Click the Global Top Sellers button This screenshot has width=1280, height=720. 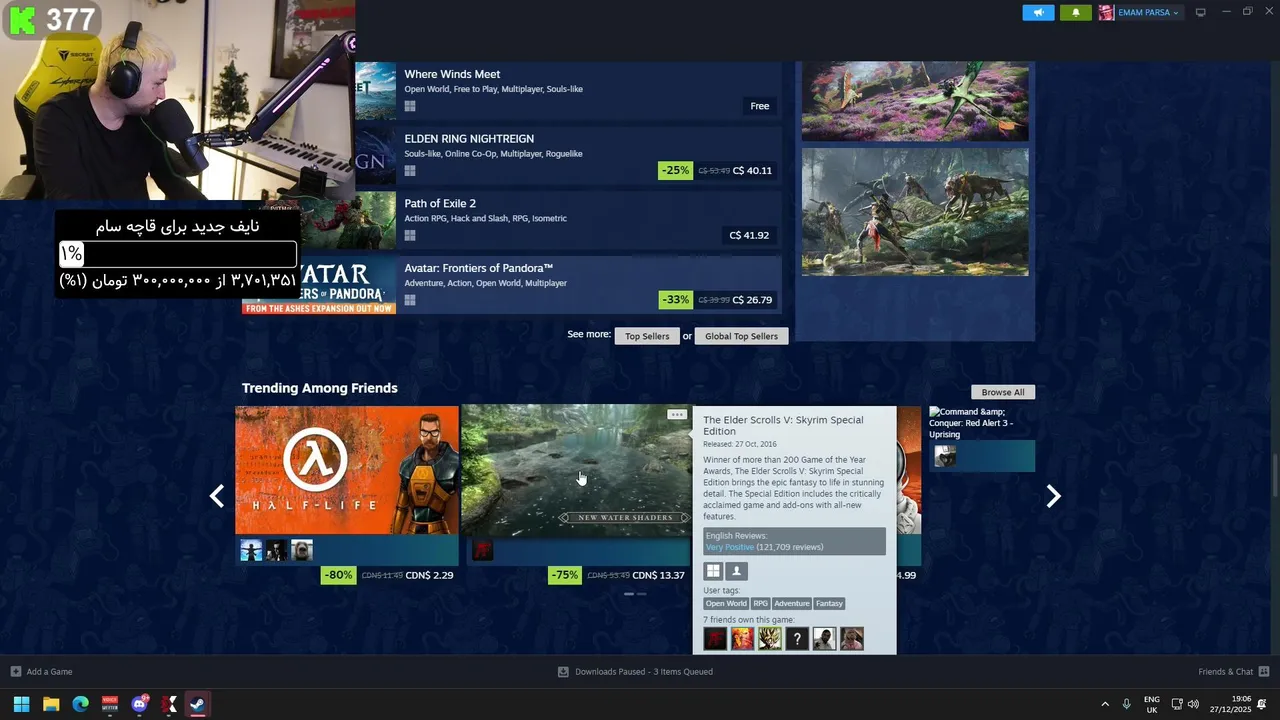(741, 336)
